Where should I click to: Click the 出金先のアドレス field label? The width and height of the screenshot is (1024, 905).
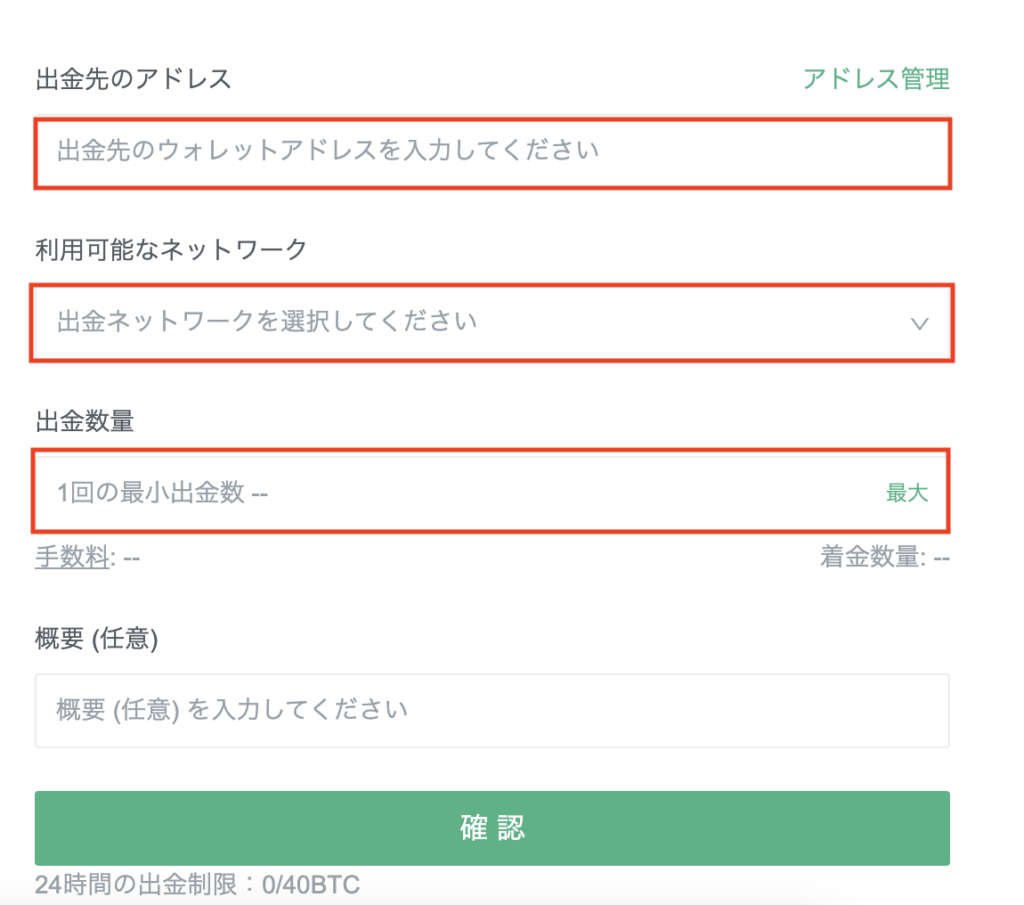tap(133, 79)
